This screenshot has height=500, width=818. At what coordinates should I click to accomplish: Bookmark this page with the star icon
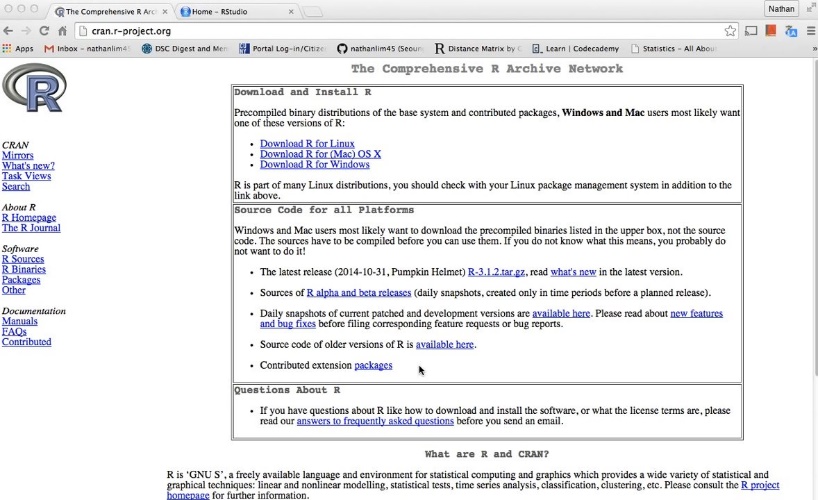click(730, 31)
